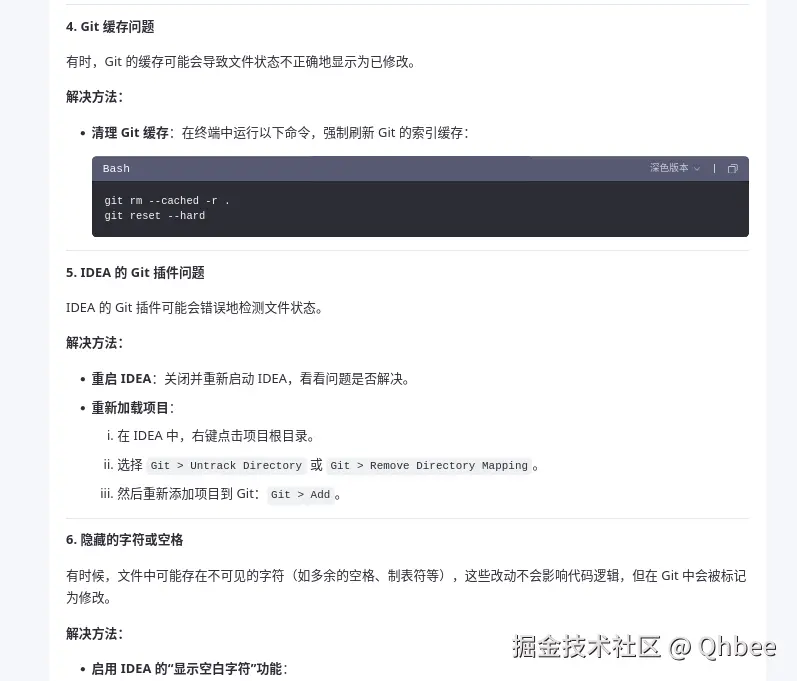Viewport: 797px width, 681px height.
Task: Click the paragraph starting '有时候，文件中可能存在不可见的字符'
Action: coord(406,586)
